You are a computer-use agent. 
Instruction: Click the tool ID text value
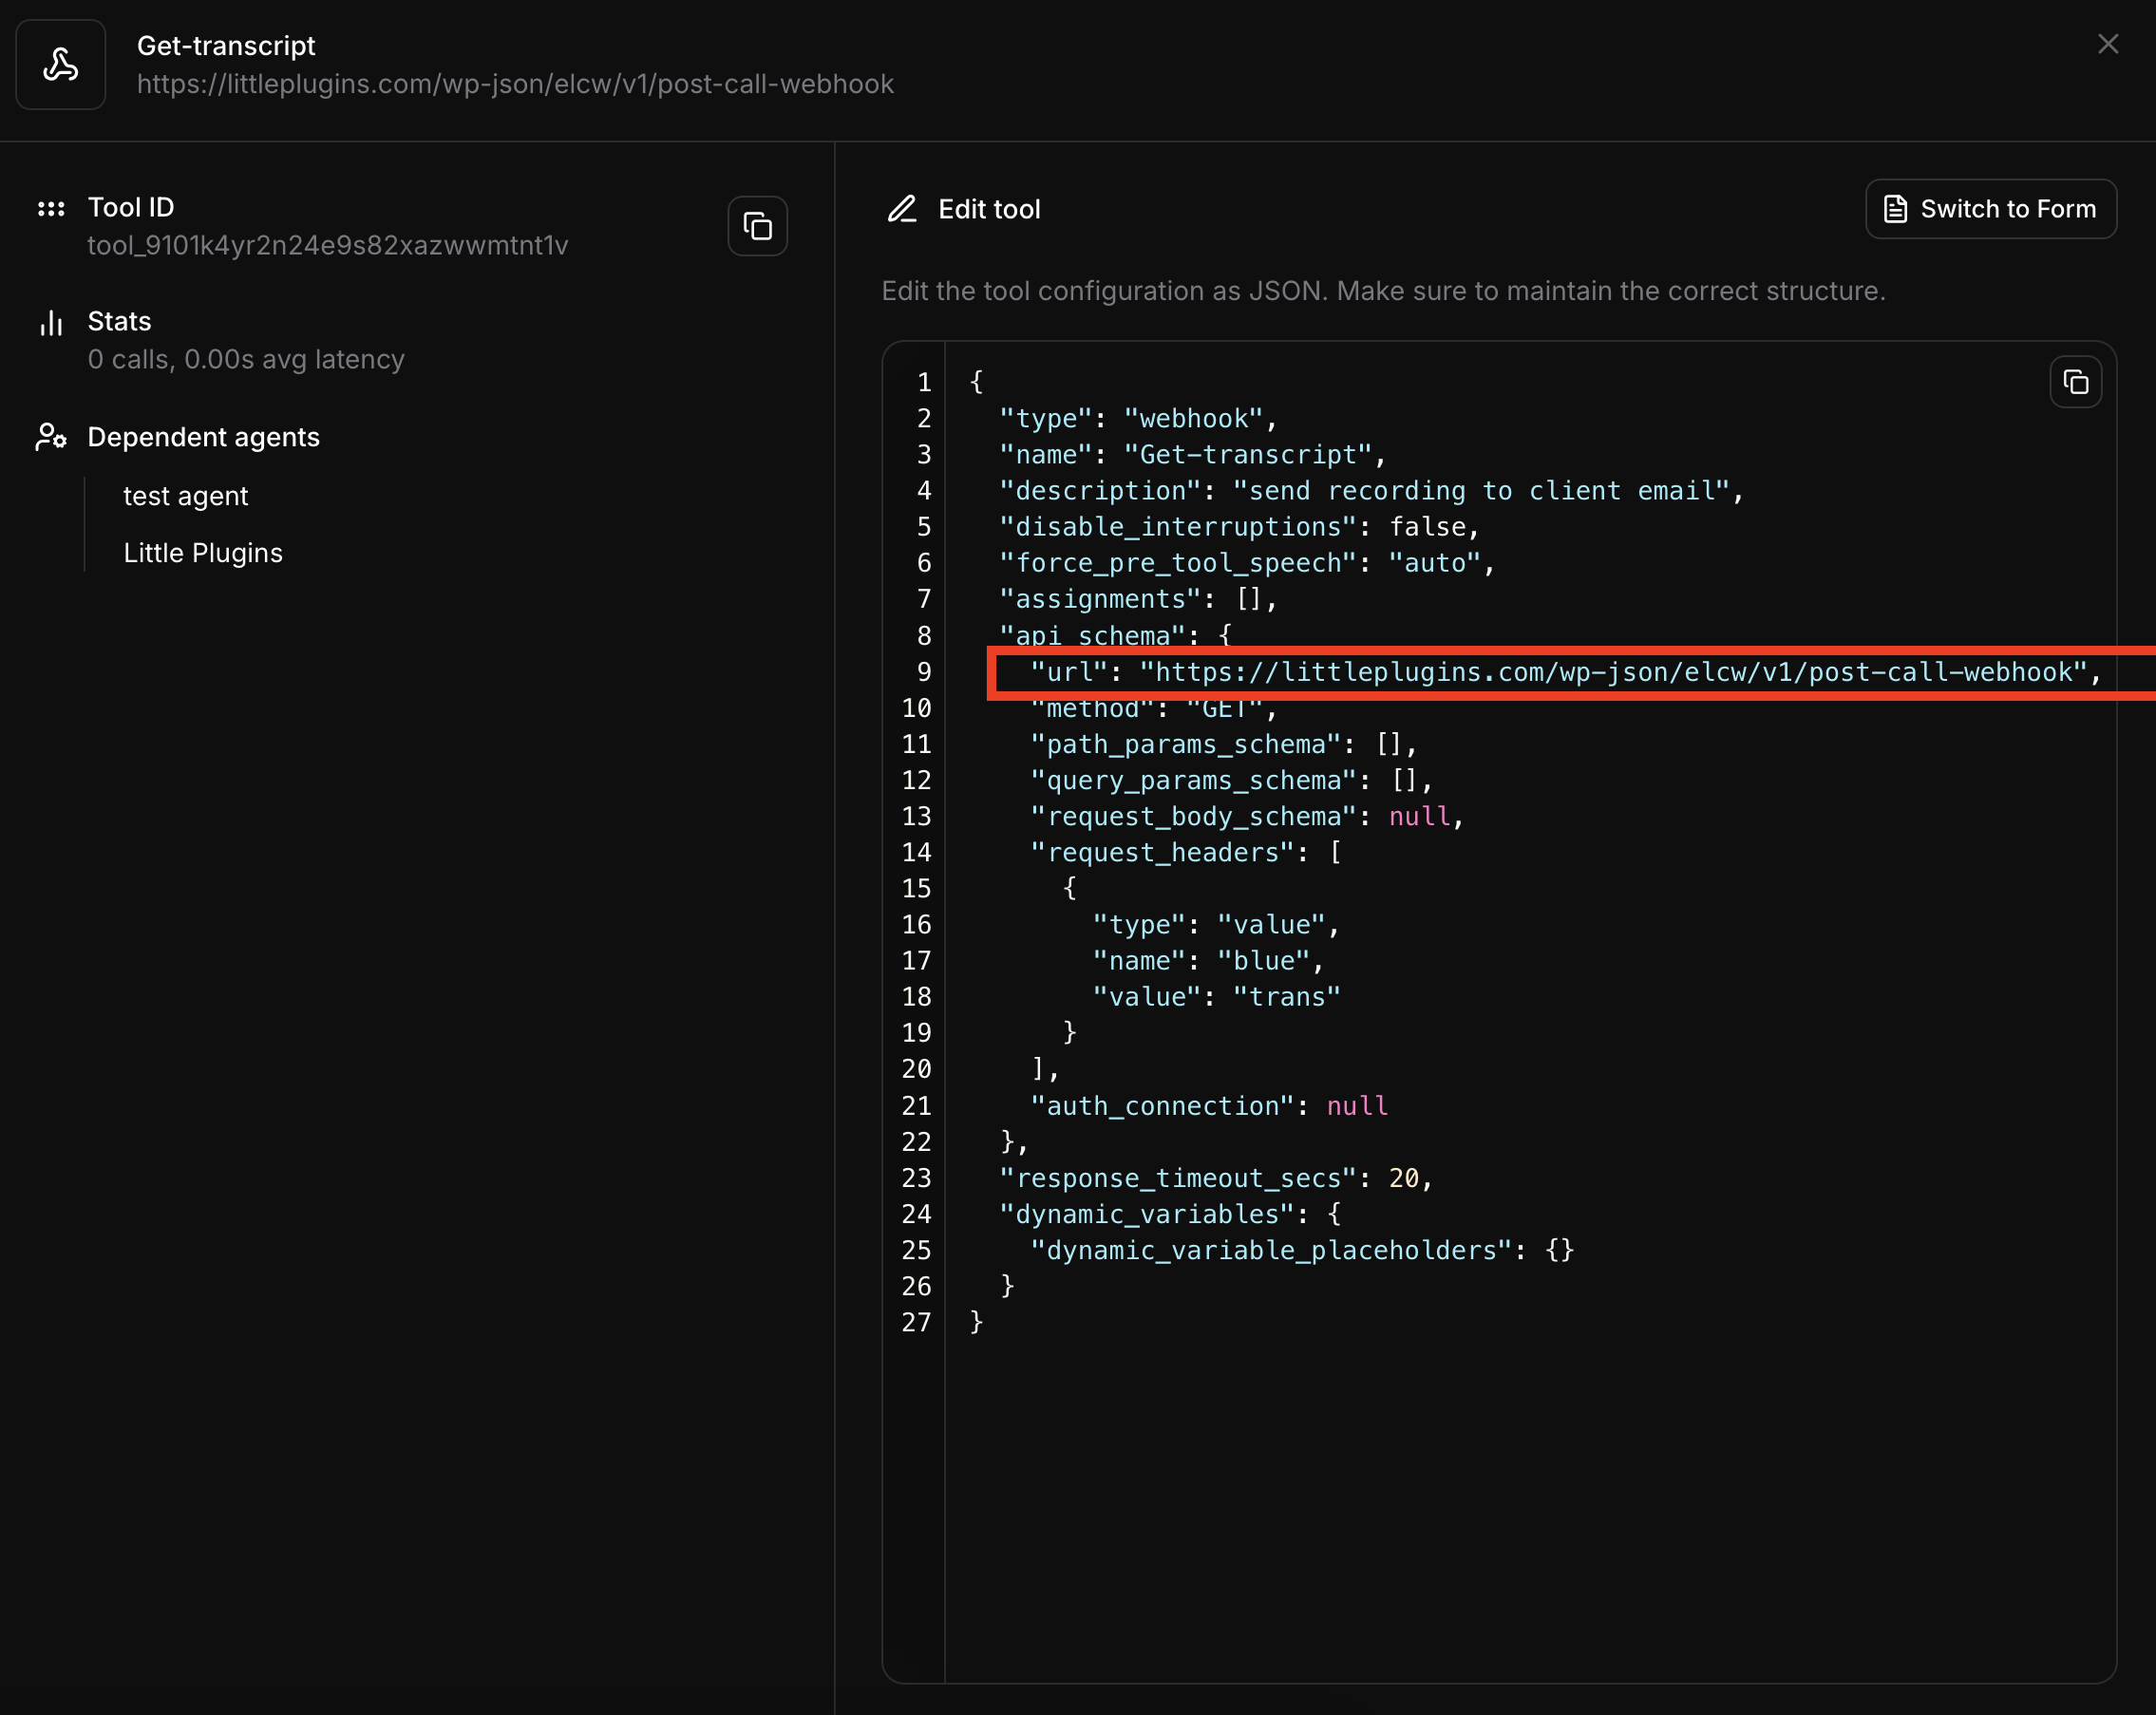(328, 246)
